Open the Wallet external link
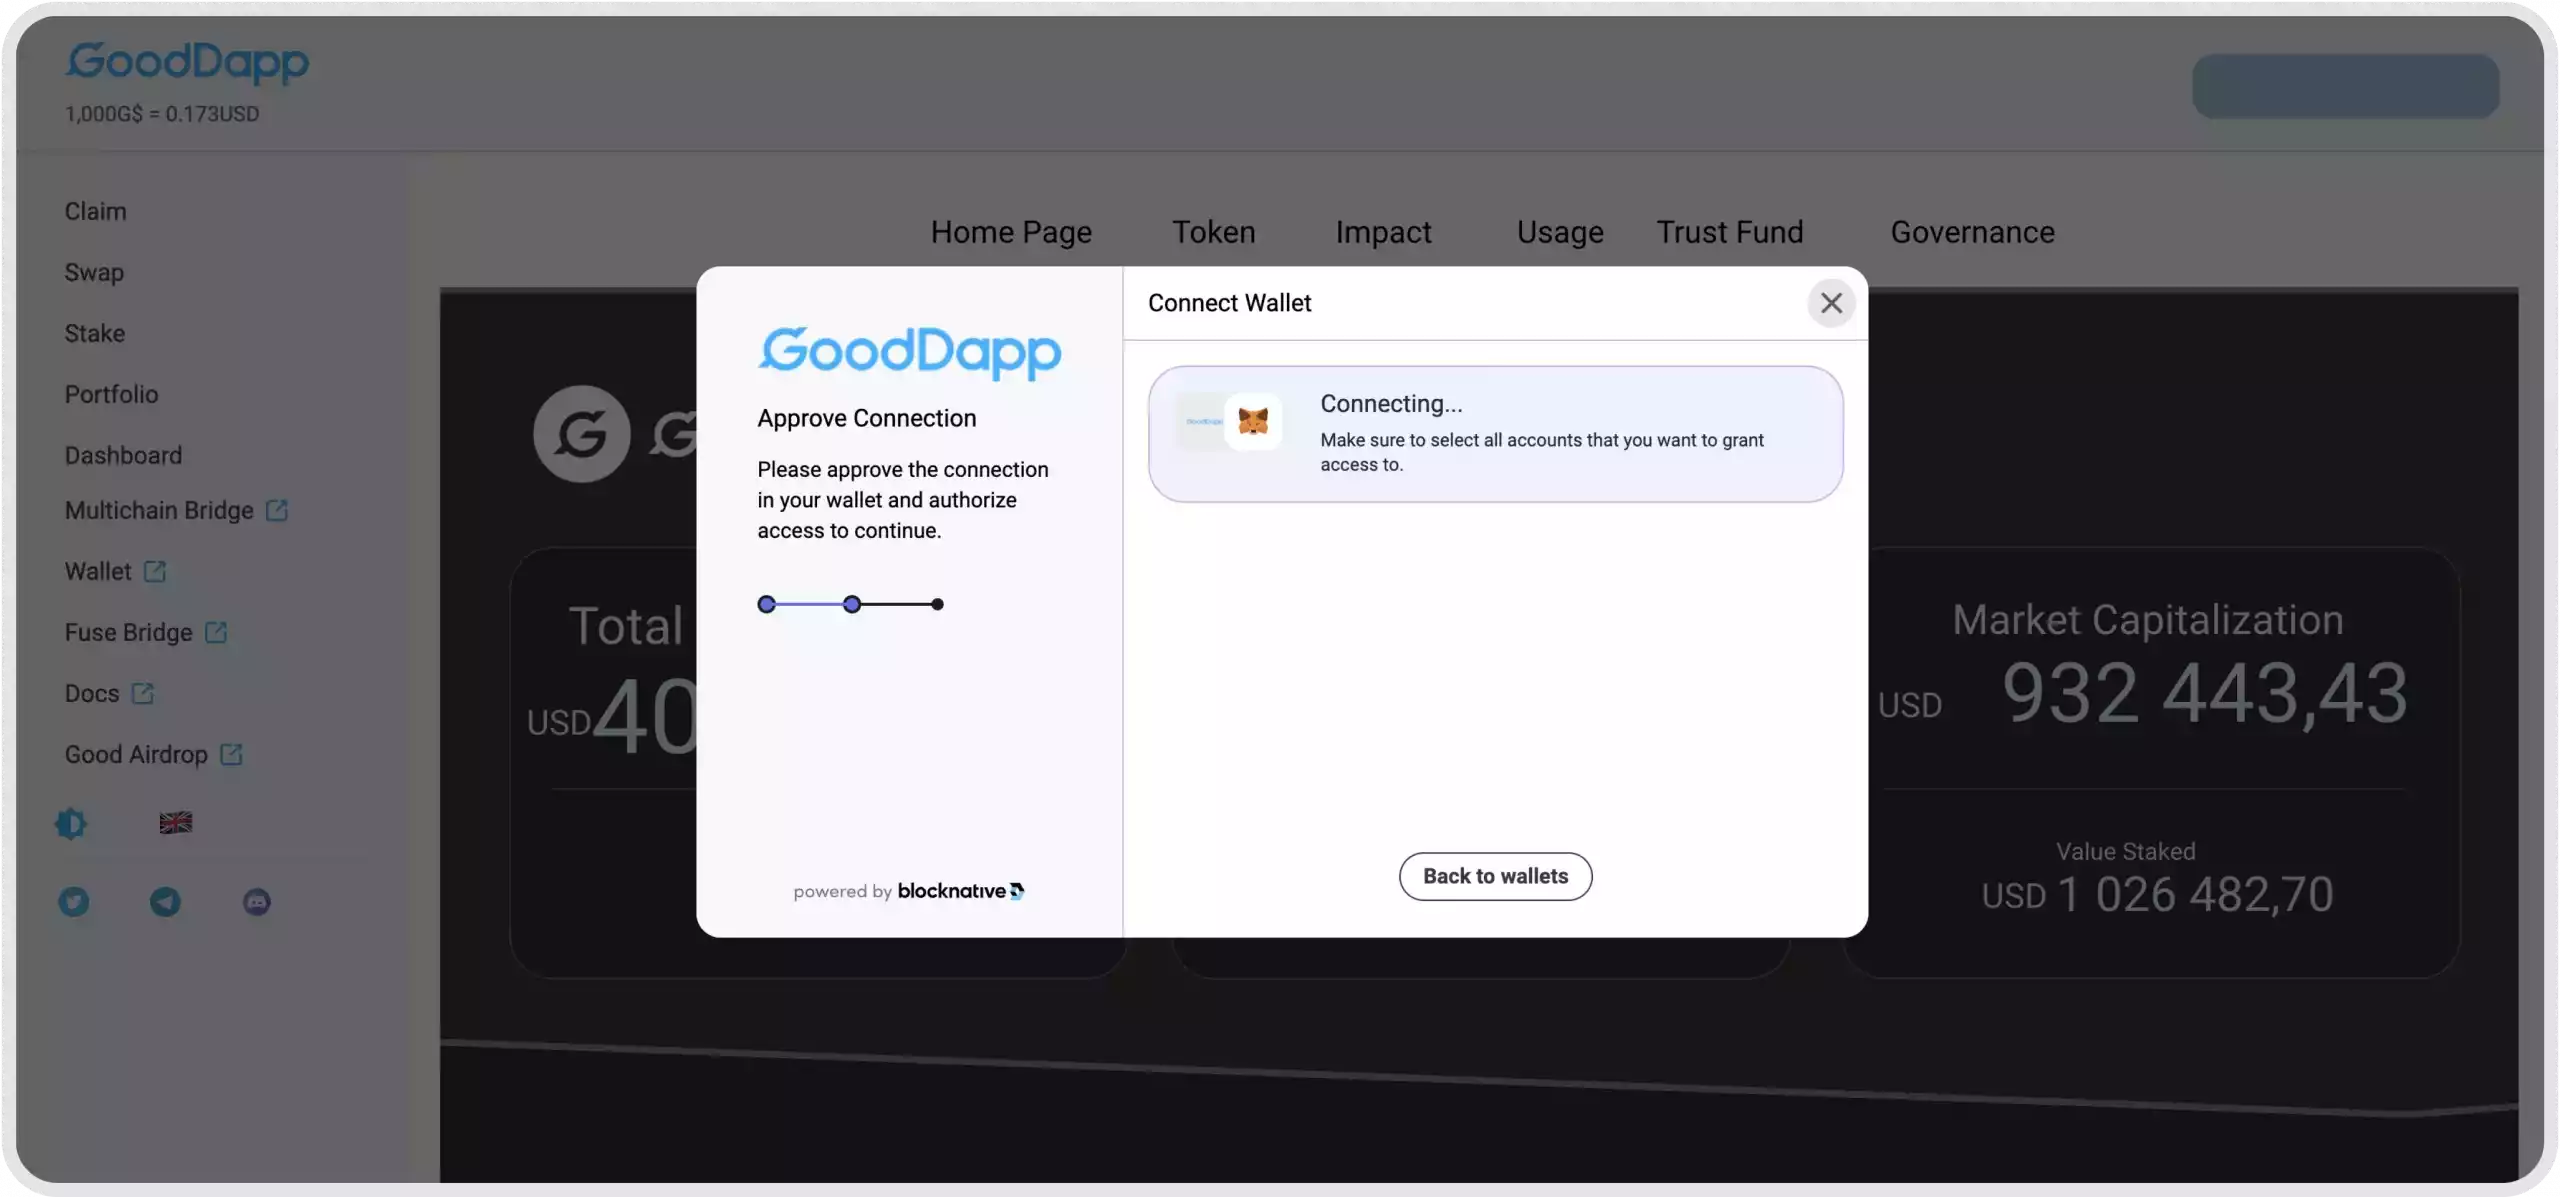The height and width of the screenshot is (1197, 2560). point(114,572)
